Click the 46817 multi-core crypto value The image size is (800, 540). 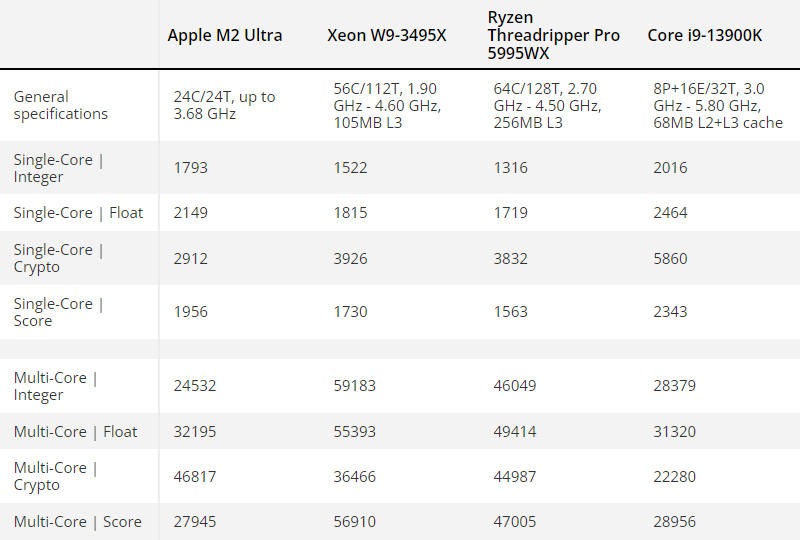pos(195,477)
